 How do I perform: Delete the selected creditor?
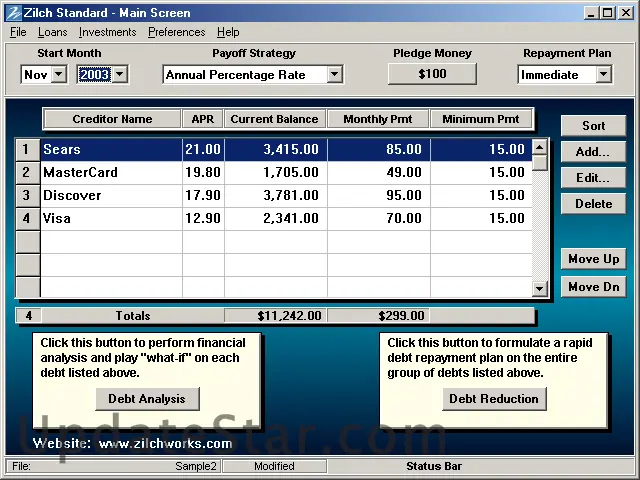pyautogui.click(x=593, y=204)
